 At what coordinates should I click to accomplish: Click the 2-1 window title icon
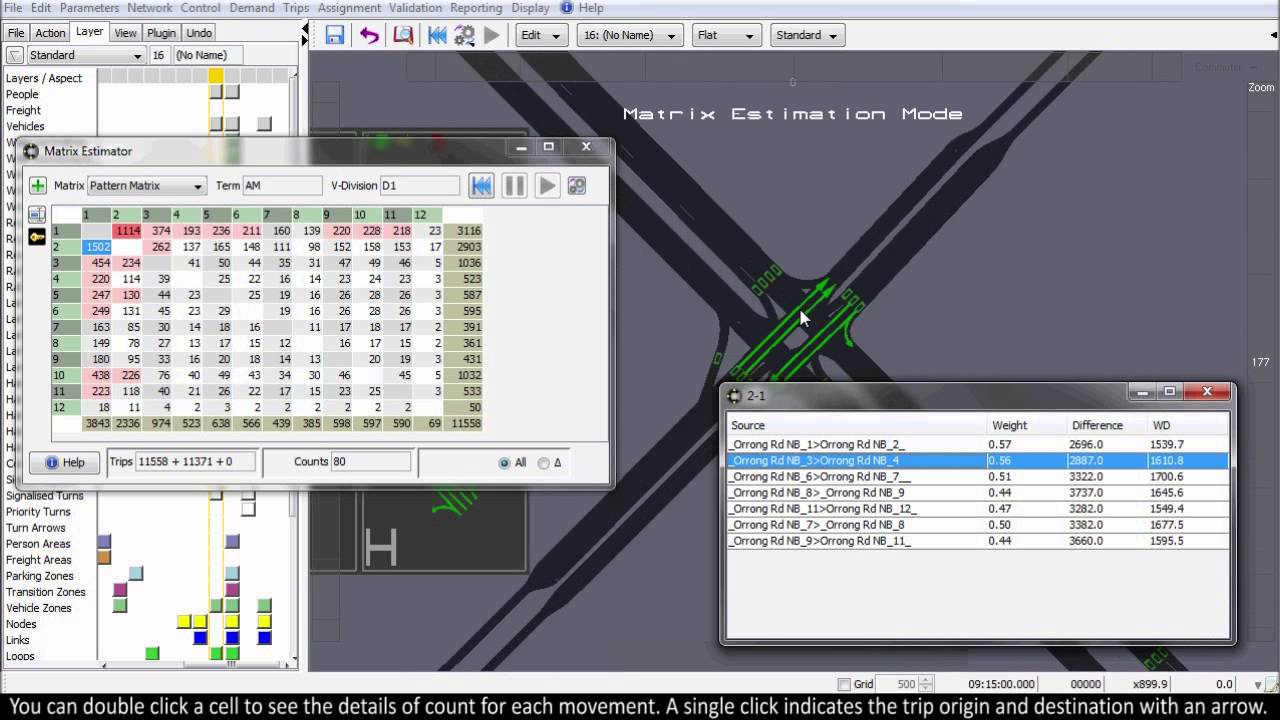click(735, 396)
